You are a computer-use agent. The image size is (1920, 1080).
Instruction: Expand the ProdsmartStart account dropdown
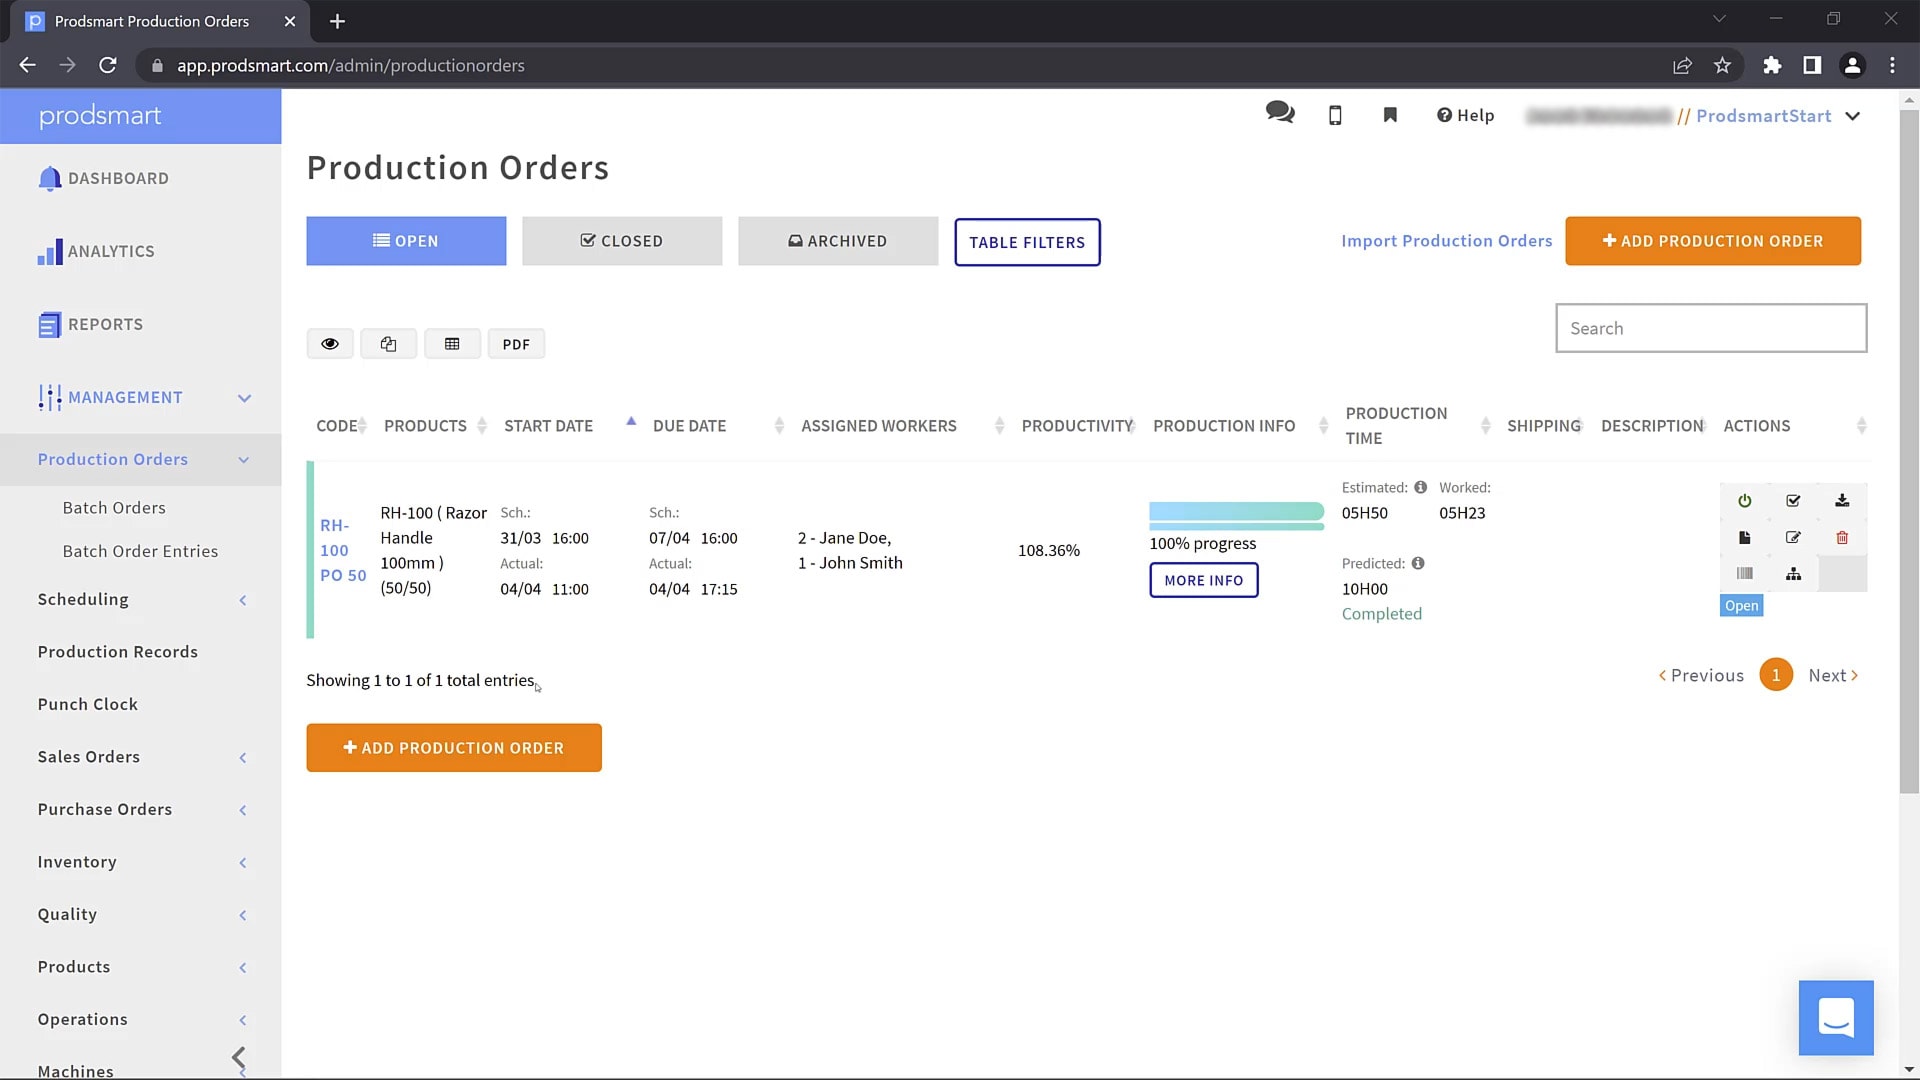1853,116
